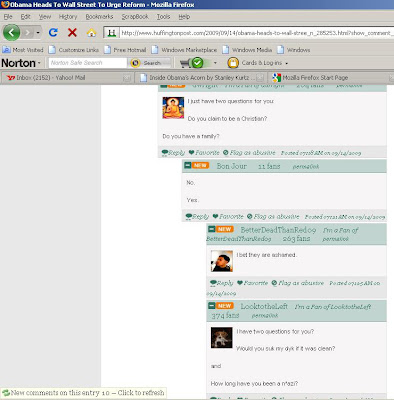Screen dimensions: 394x400
Task: Click the Norton shopping cart safety icon
Action: click(x=192, y=63)
